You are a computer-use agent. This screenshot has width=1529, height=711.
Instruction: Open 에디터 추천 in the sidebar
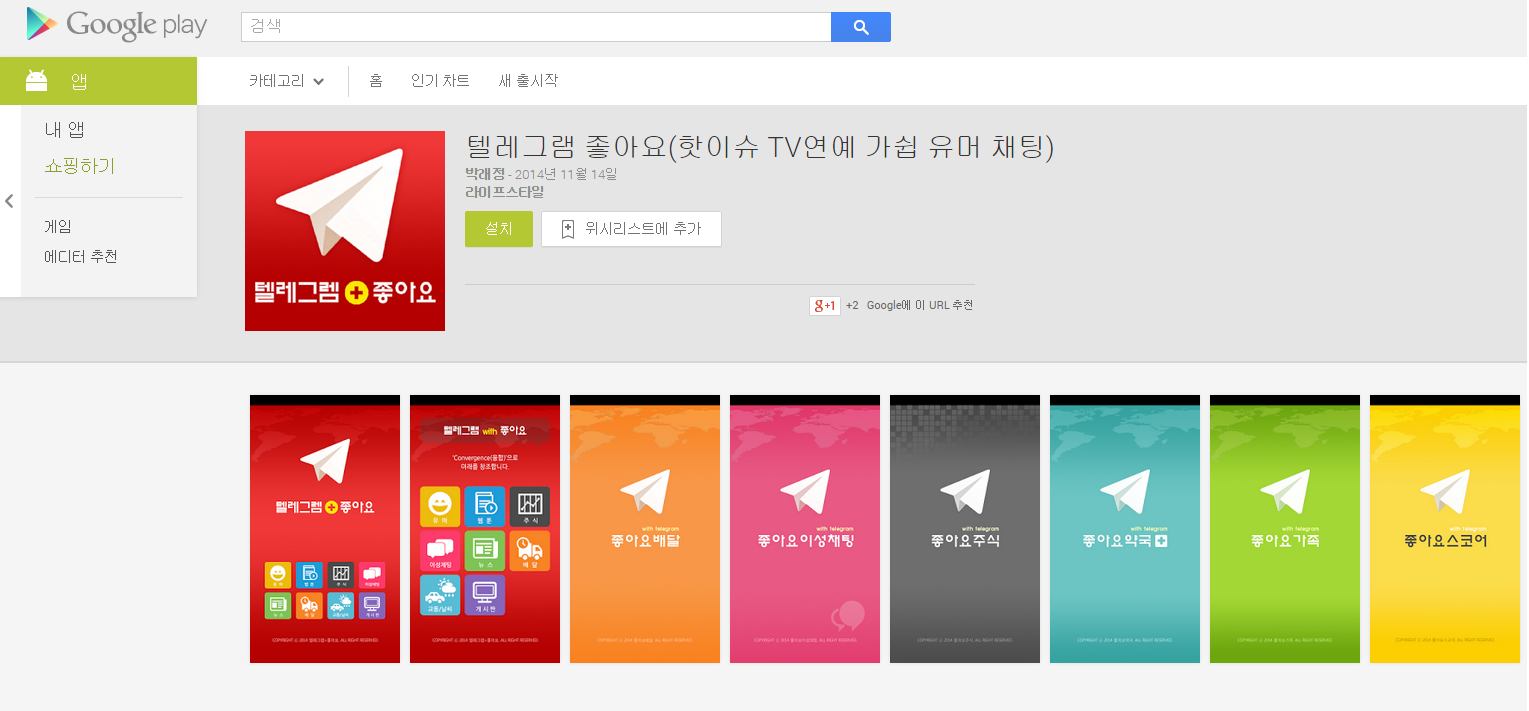click(81, 257)
